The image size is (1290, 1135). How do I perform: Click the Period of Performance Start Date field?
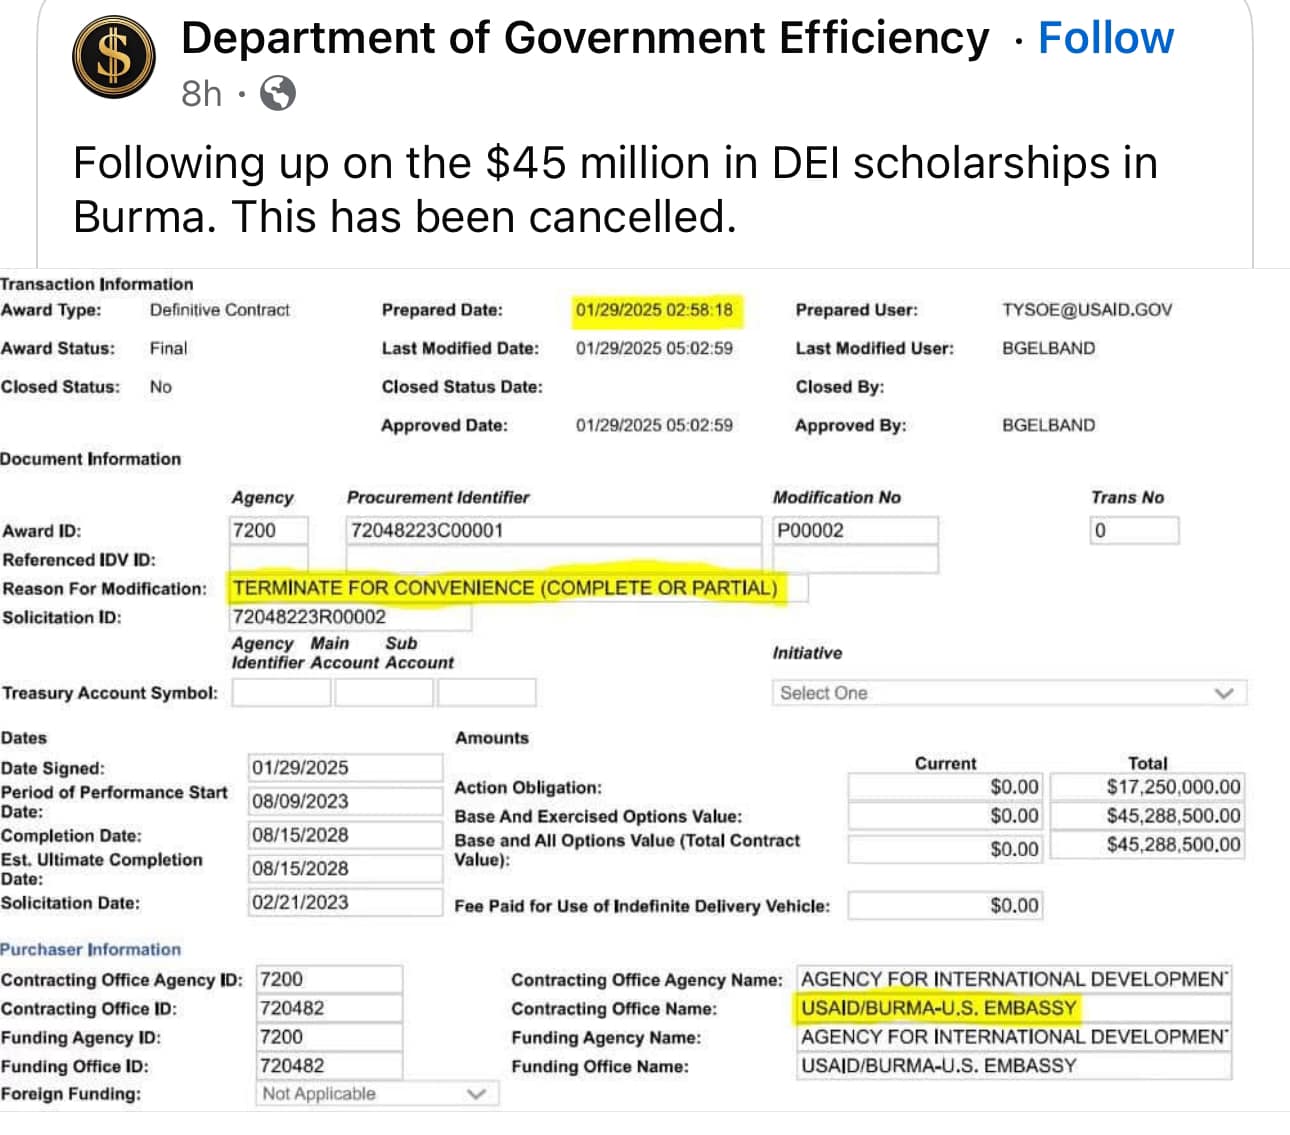tap(344, 801)
